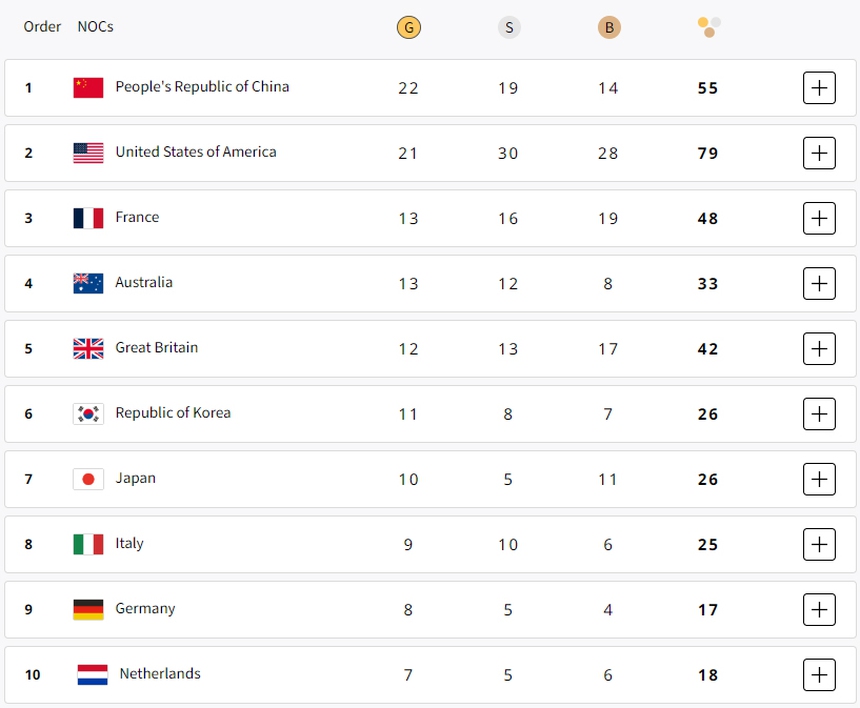Screen dimensions: 860x708
Task: Click Australia's total medal count of 33
Action: [707, 283]
